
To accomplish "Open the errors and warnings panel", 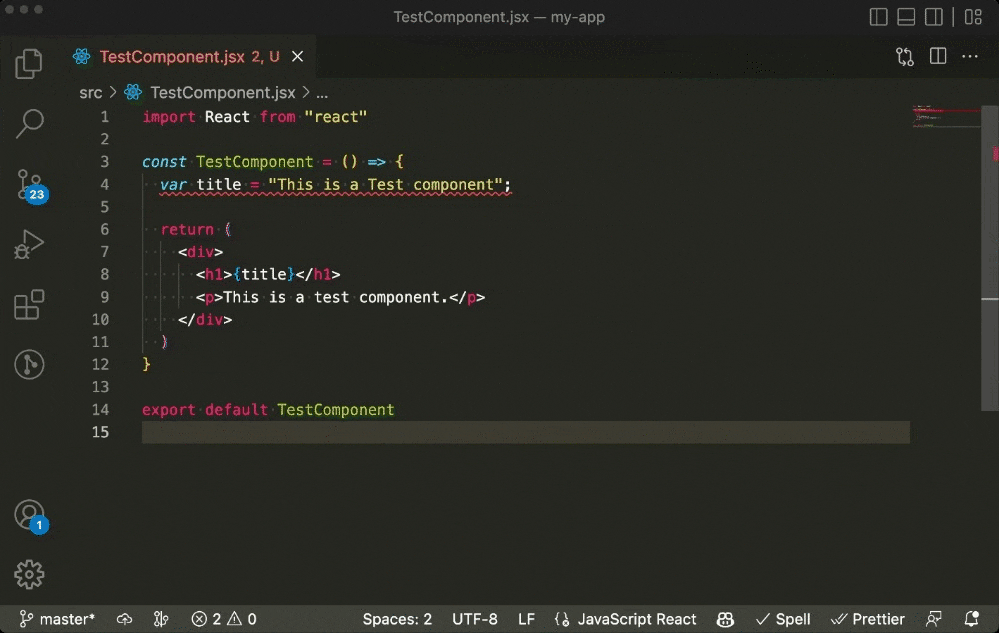I will tap(222, 618).
